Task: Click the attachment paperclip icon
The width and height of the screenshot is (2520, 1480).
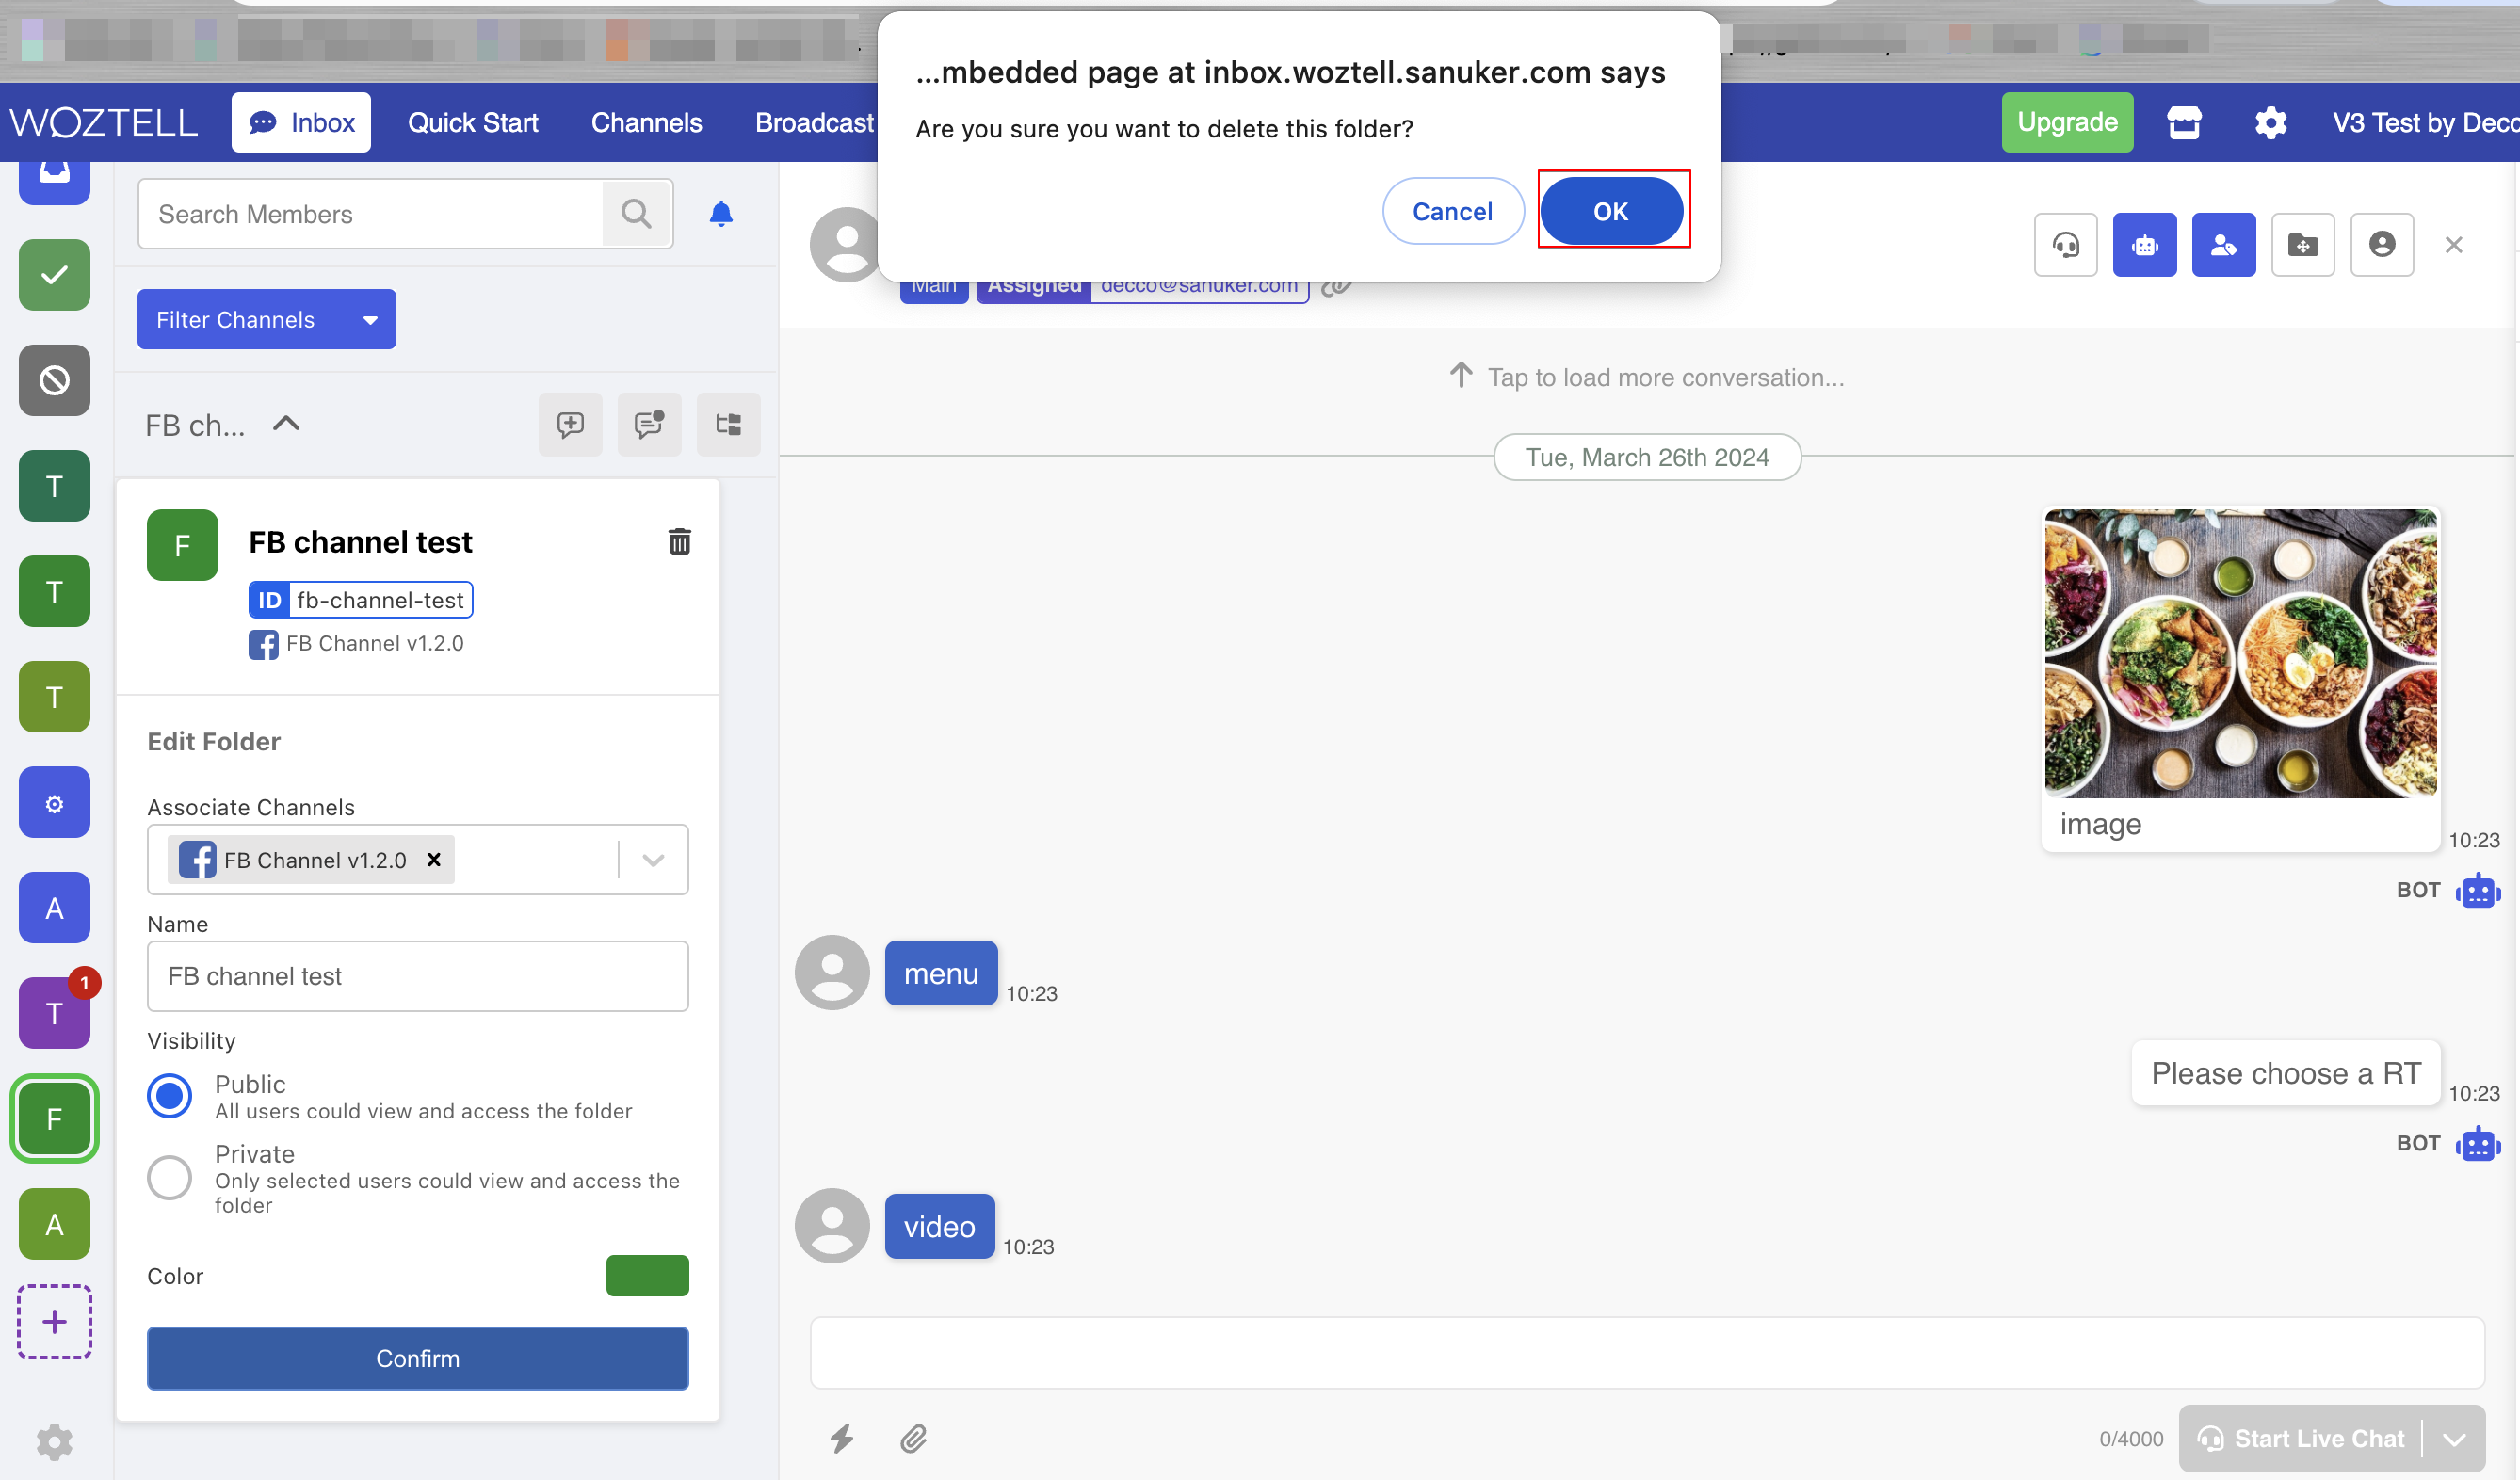Action: click(x=912, y=1438)
